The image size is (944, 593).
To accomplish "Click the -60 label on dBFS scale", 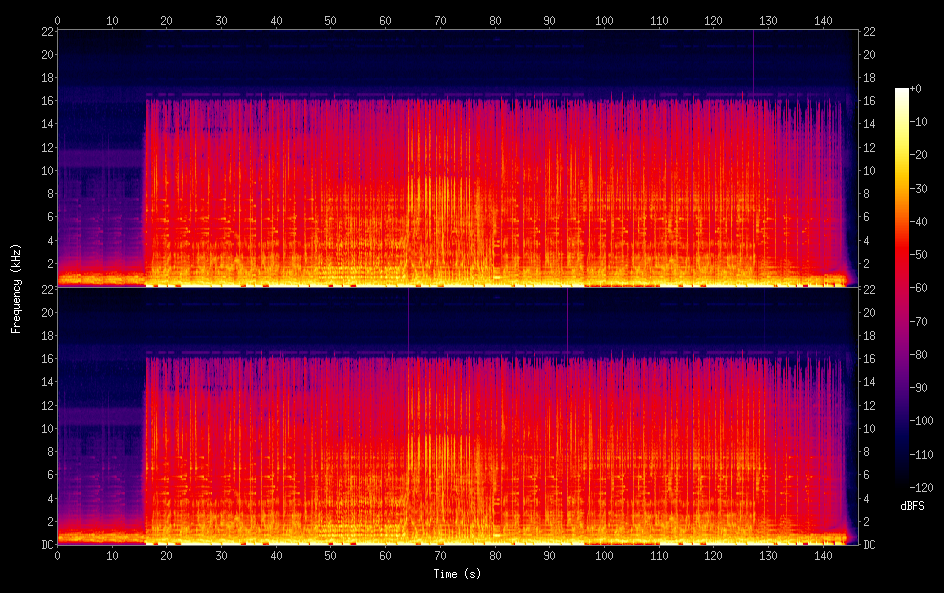I will pyautogui.click(x=919, y=288).
